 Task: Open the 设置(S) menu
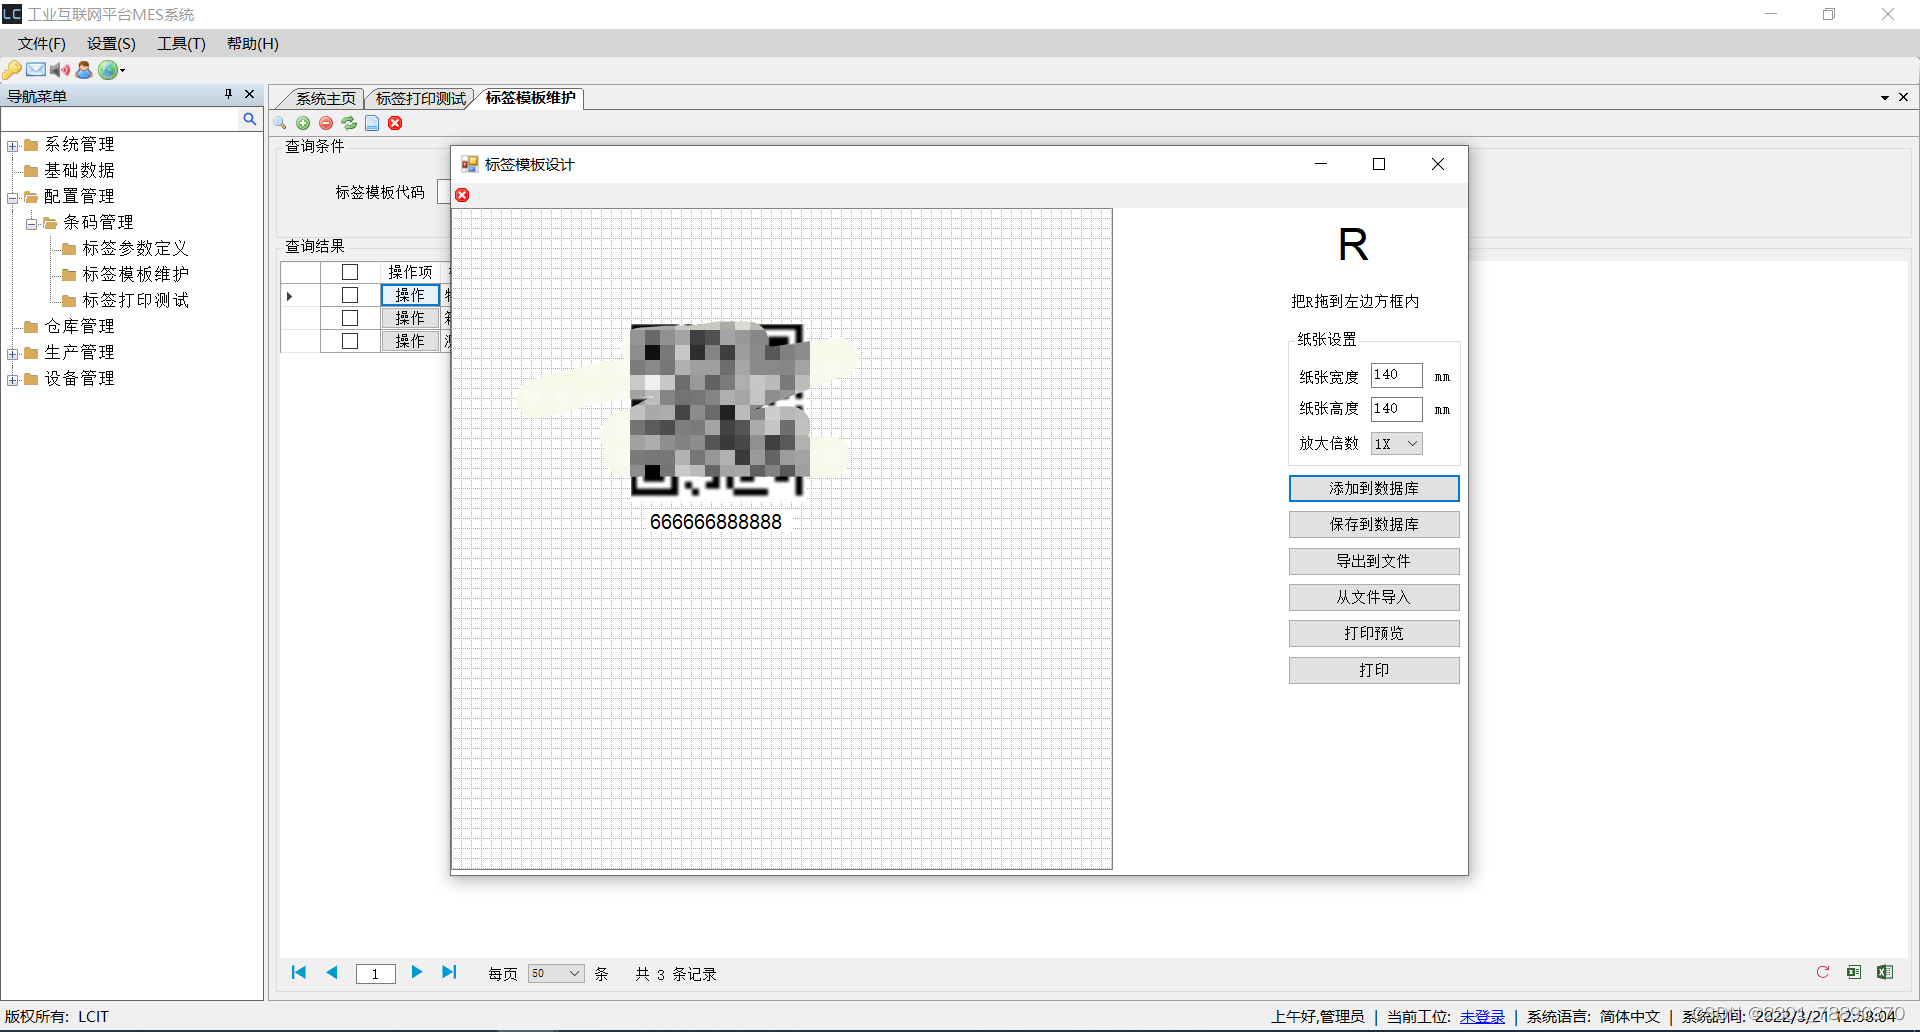(x=111, y=44)
